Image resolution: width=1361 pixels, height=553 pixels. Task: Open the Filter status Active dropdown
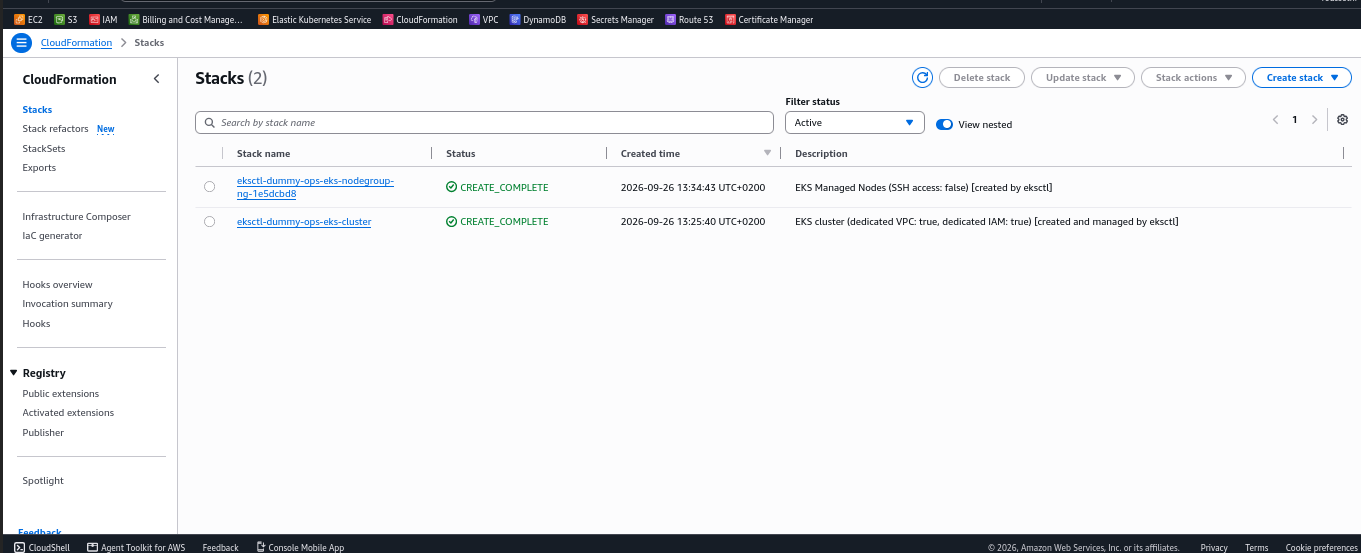[854, 122]
